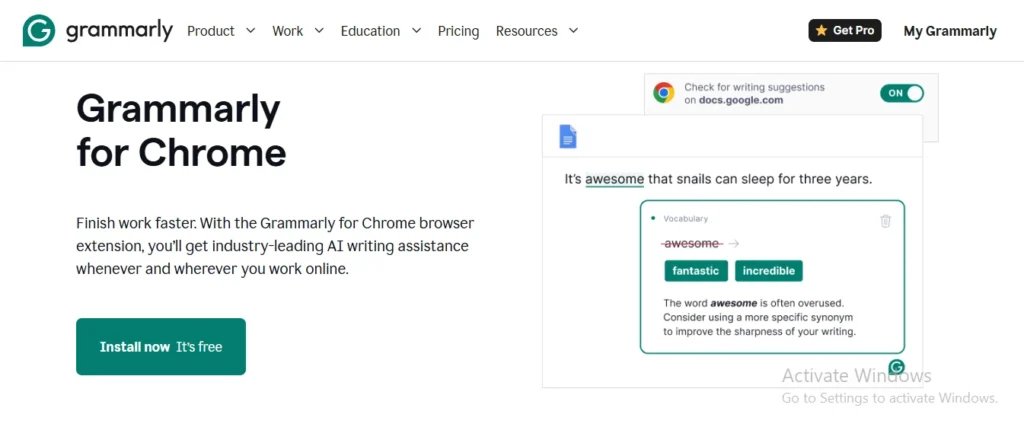Click the Grammarly for Chrome heading
1024x427 pixels.
tap(181, 131)
